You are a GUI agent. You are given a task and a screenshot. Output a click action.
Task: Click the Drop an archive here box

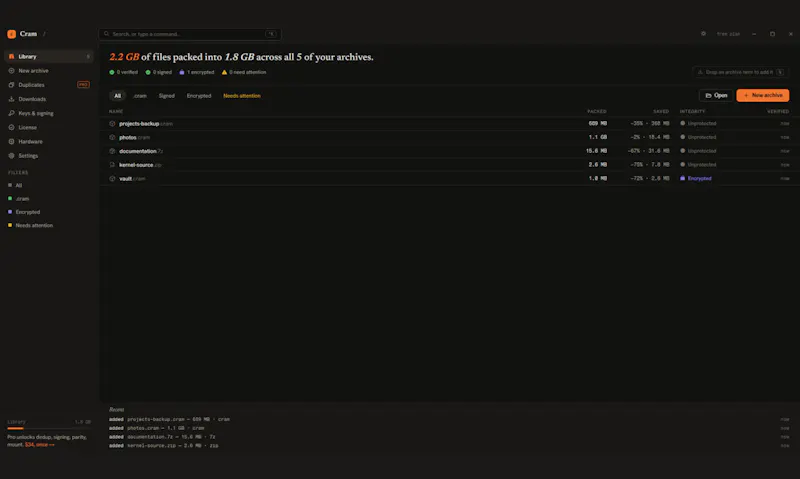tap(740, 72)
